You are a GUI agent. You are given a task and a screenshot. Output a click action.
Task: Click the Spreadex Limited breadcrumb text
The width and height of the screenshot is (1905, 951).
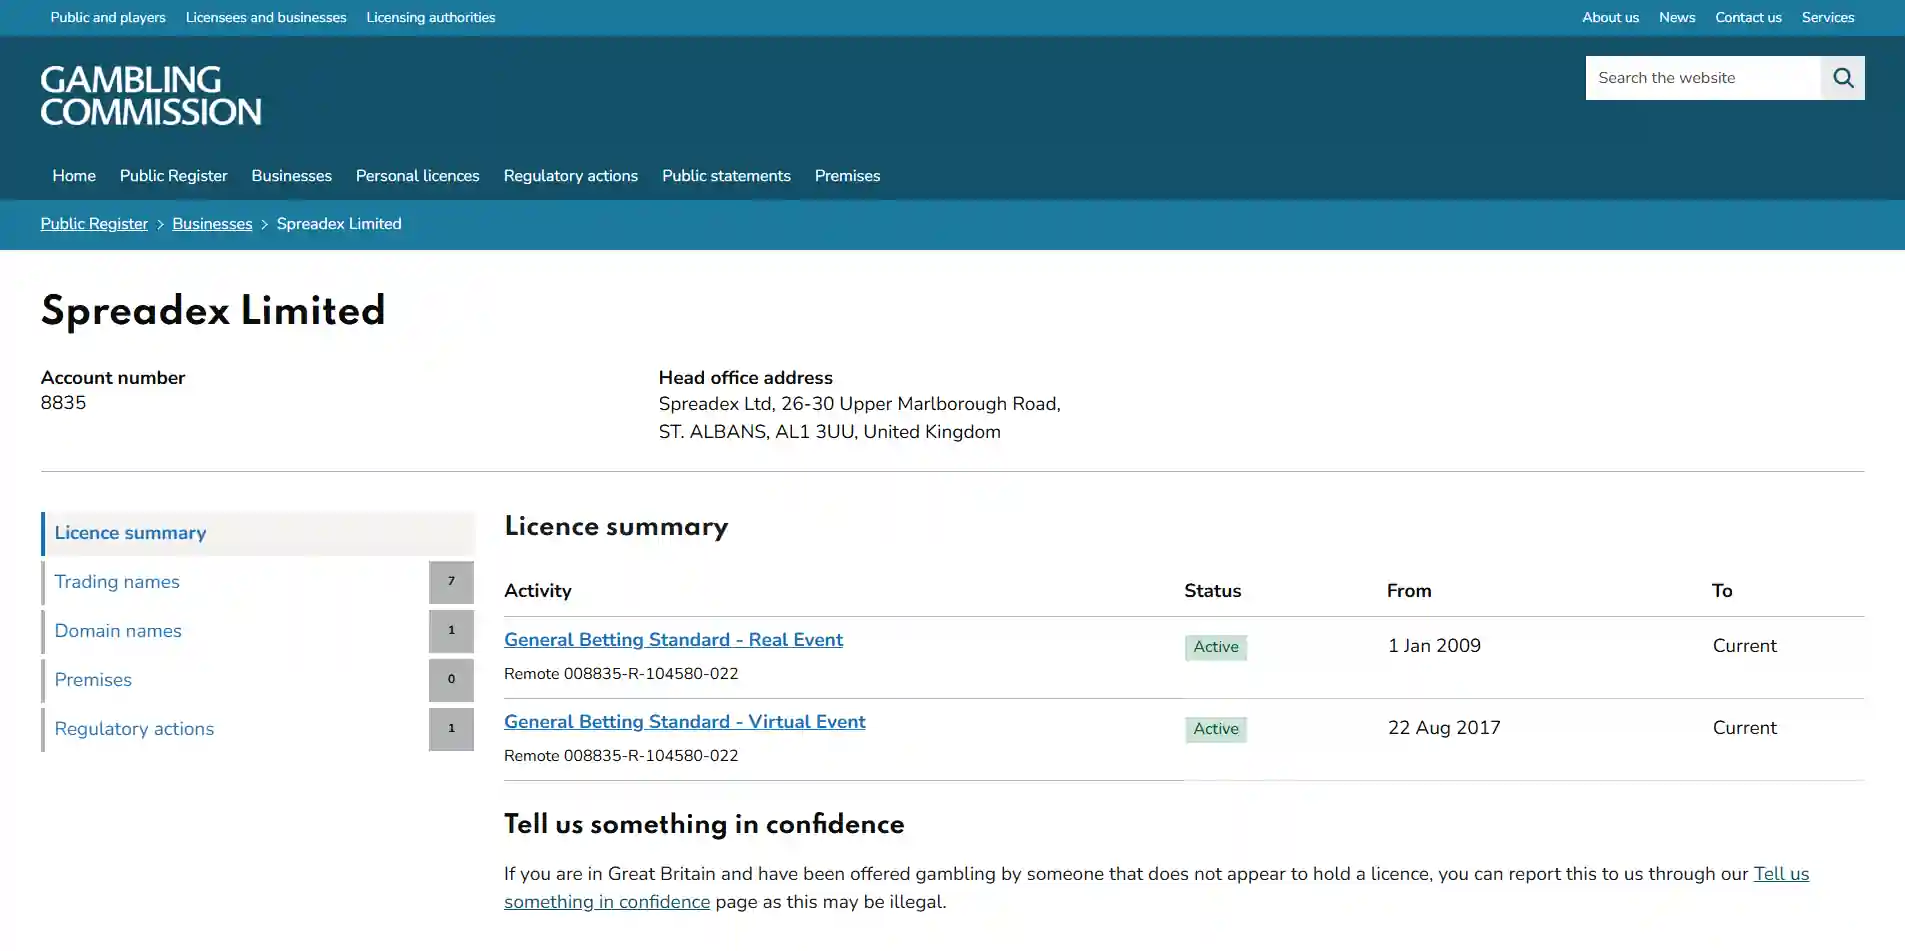coord(339,224)
